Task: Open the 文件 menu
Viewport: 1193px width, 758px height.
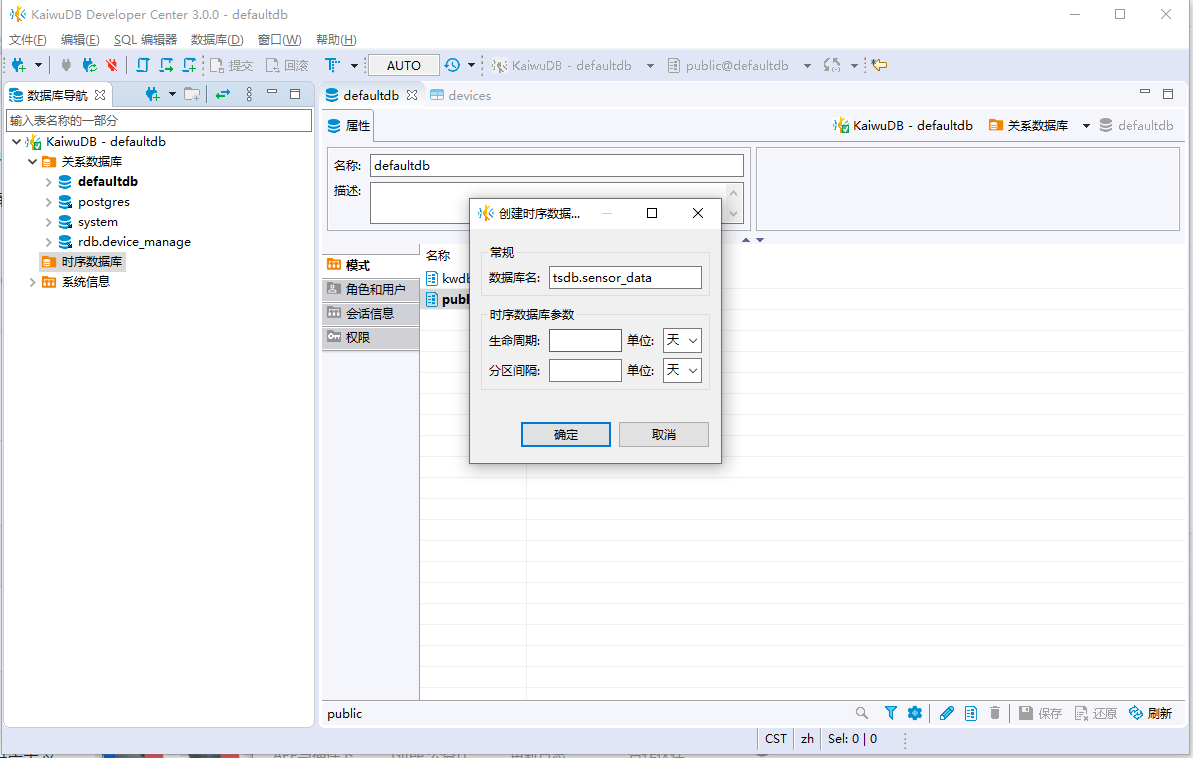Action: pos(27,40)
